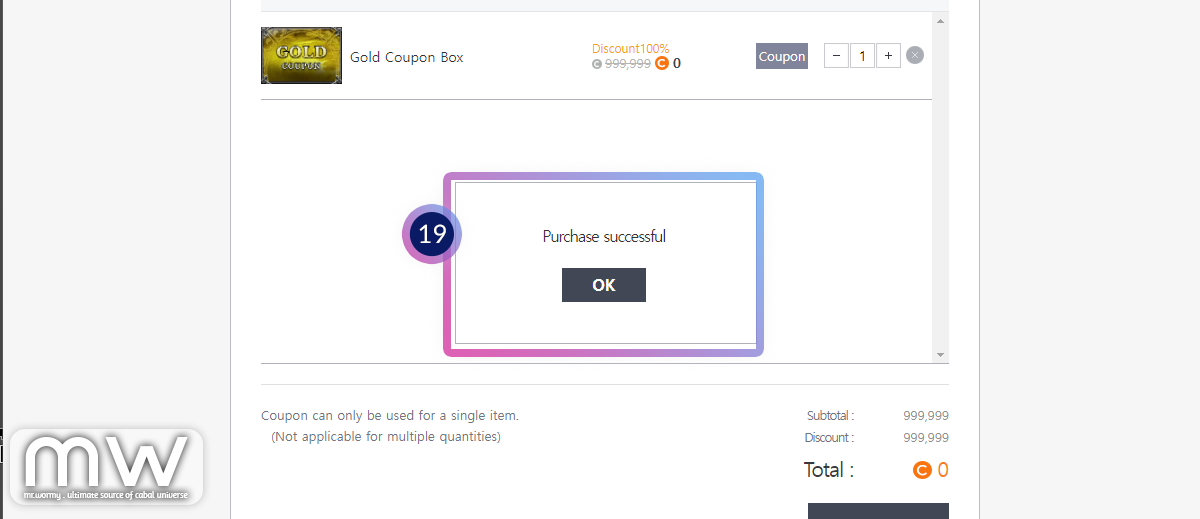Click the orange coin icon beside discounted price

(661, 64)
